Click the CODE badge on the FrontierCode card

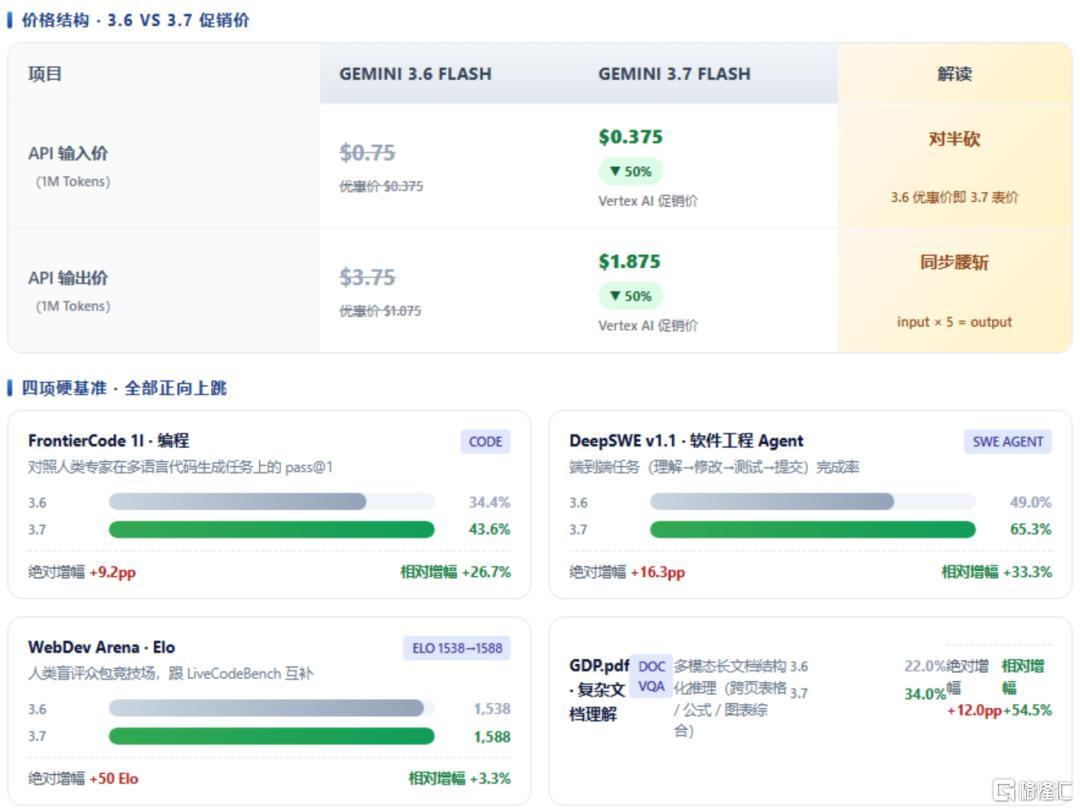coord(485,442)
